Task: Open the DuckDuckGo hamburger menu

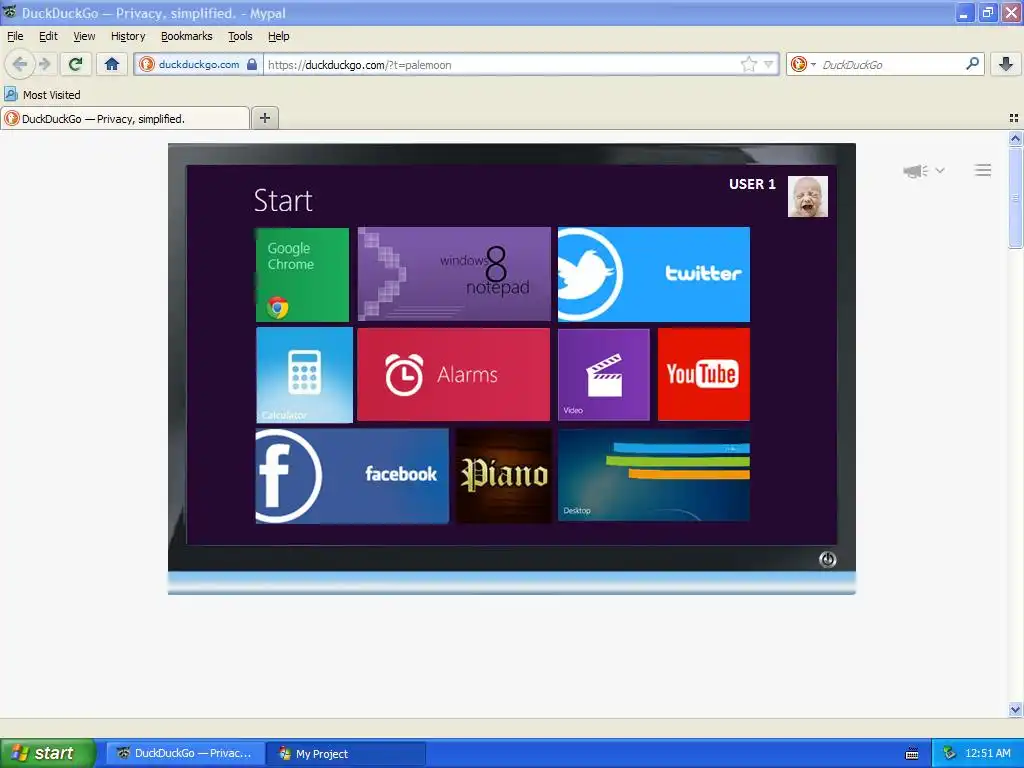Action: click(x=983, y=170)
